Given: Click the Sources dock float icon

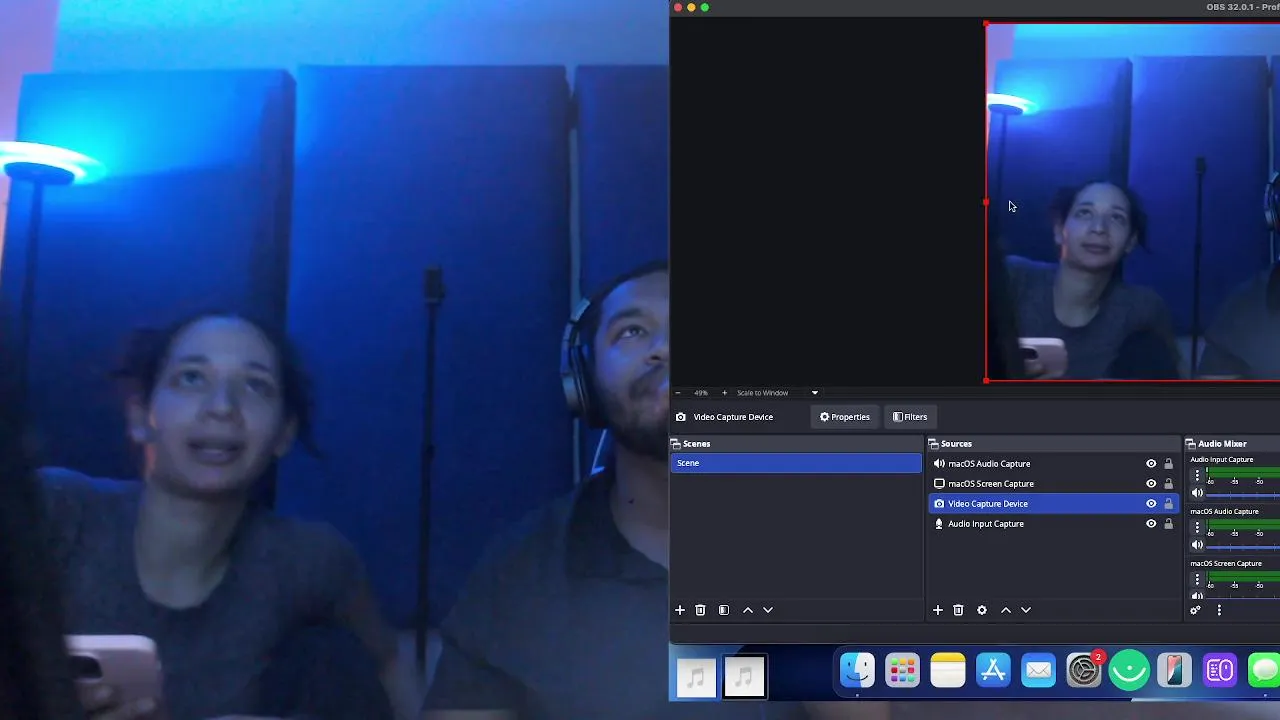Looking at the screenshot, I should coord(934,444).
